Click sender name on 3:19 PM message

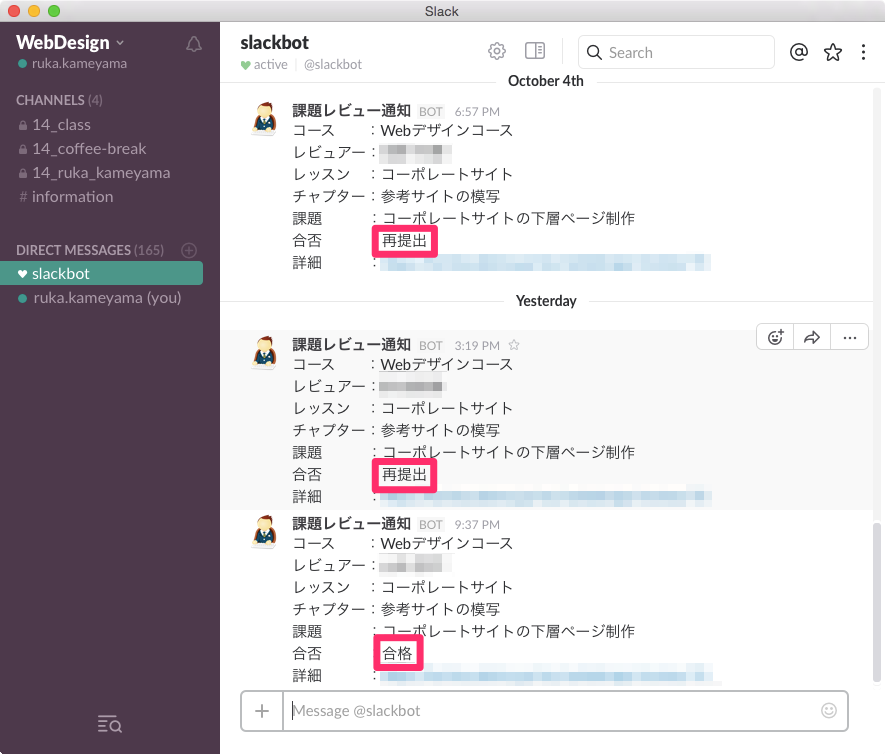pos(351,345)
